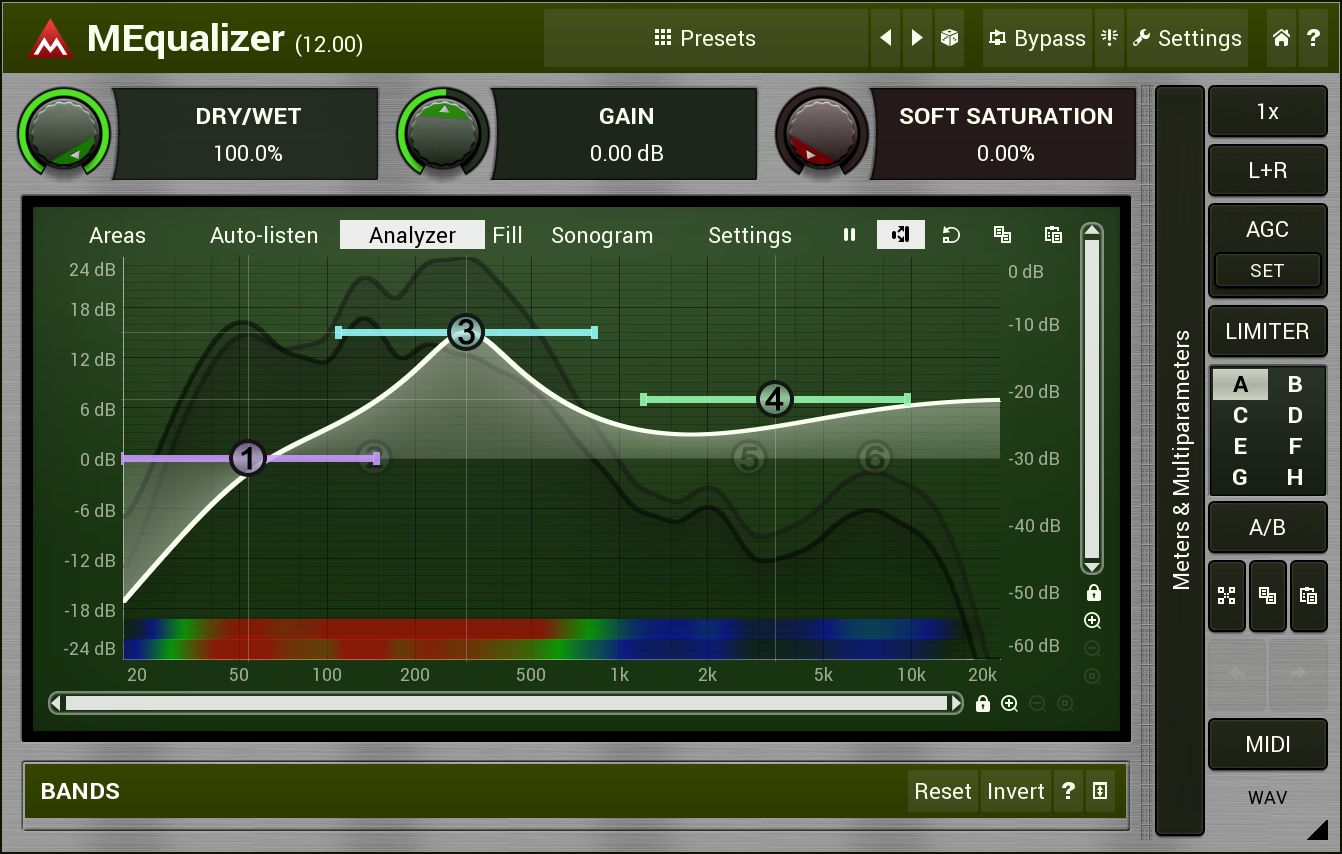Select preset slot A
1342x854 pixels.
tap(1240, 385)
